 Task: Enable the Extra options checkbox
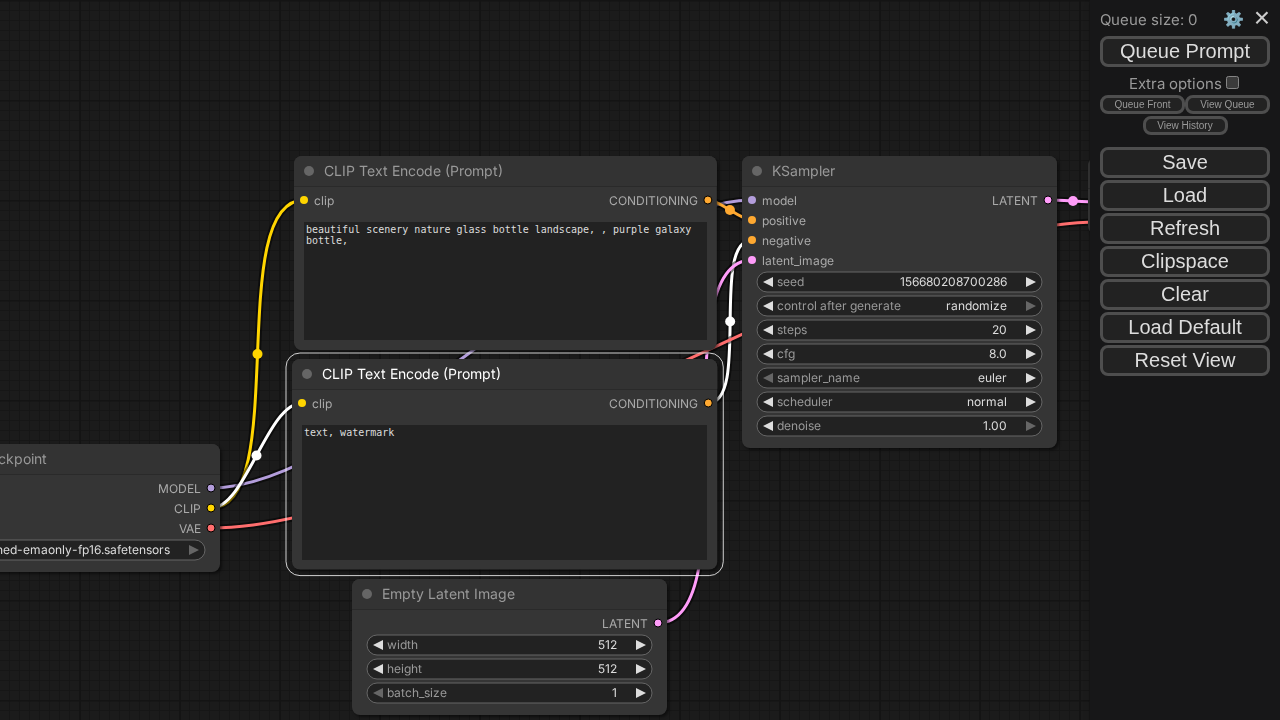pos(1233,83)
